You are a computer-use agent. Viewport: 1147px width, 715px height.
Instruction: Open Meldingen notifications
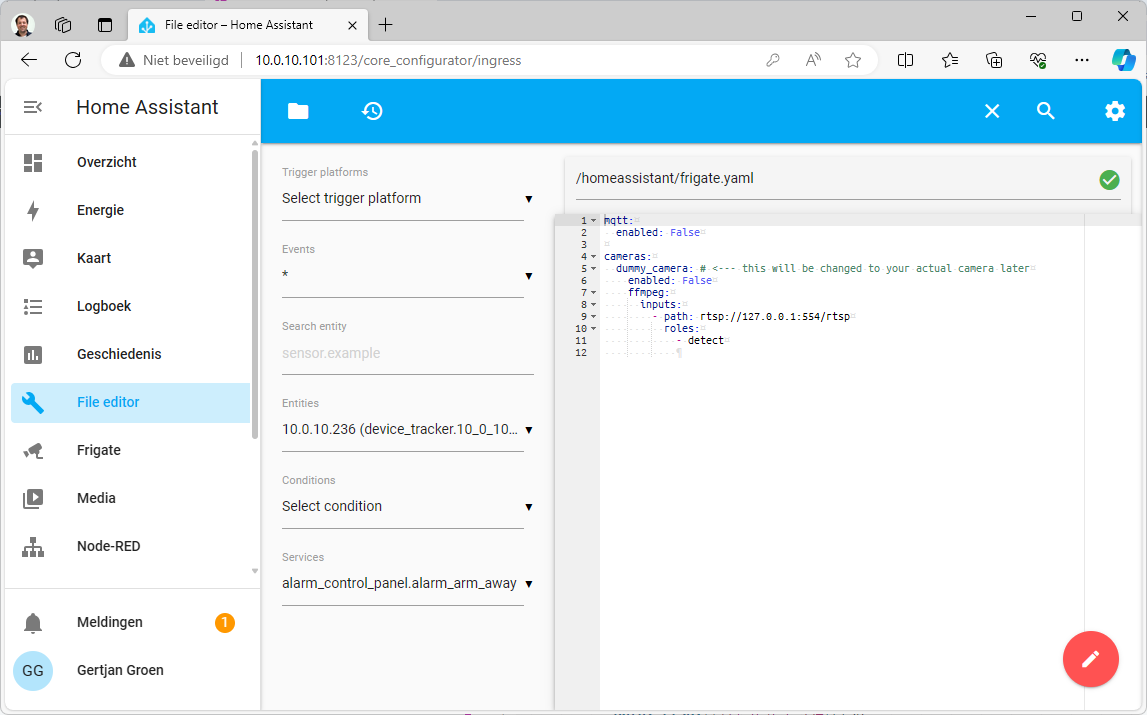110,622
